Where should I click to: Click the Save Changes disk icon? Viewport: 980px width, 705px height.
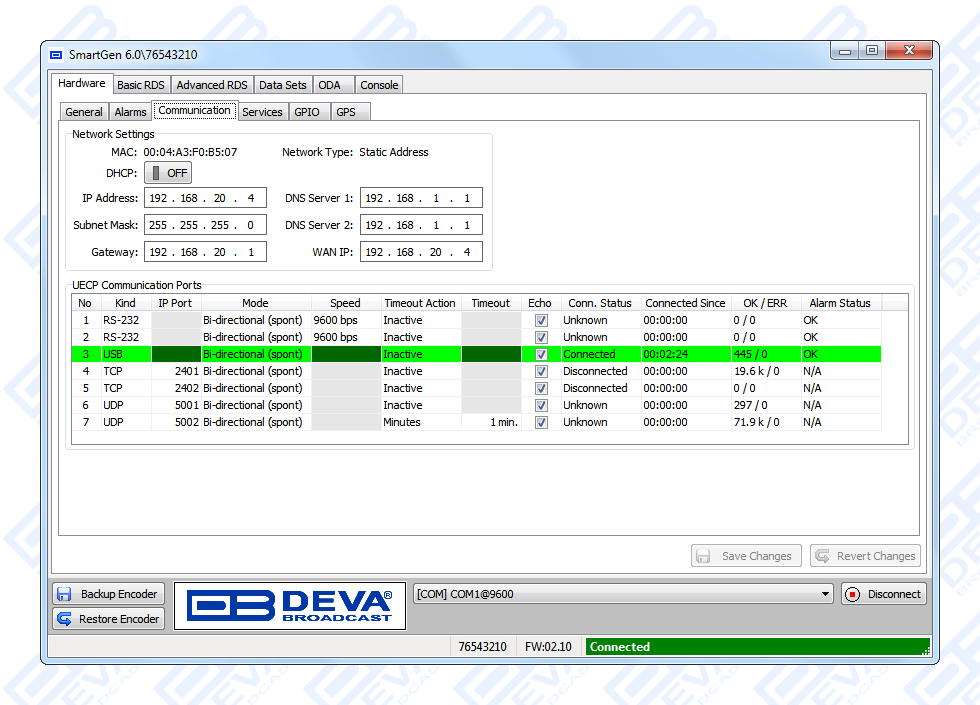pos(703,556)
